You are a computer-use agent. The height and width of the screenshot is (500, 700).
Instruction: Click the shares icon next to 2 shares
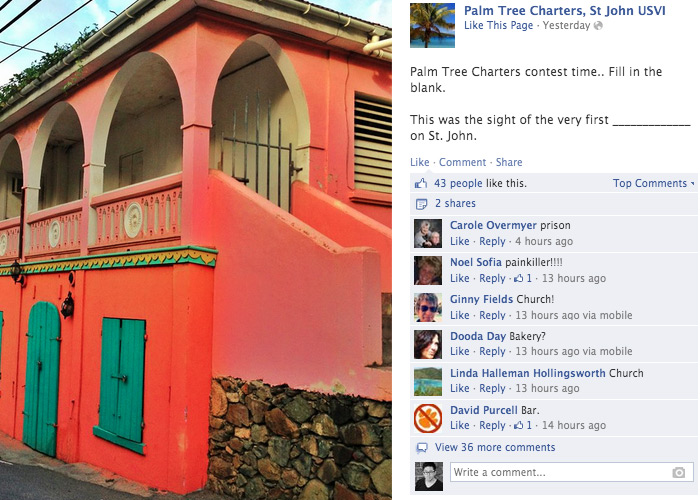421,204
